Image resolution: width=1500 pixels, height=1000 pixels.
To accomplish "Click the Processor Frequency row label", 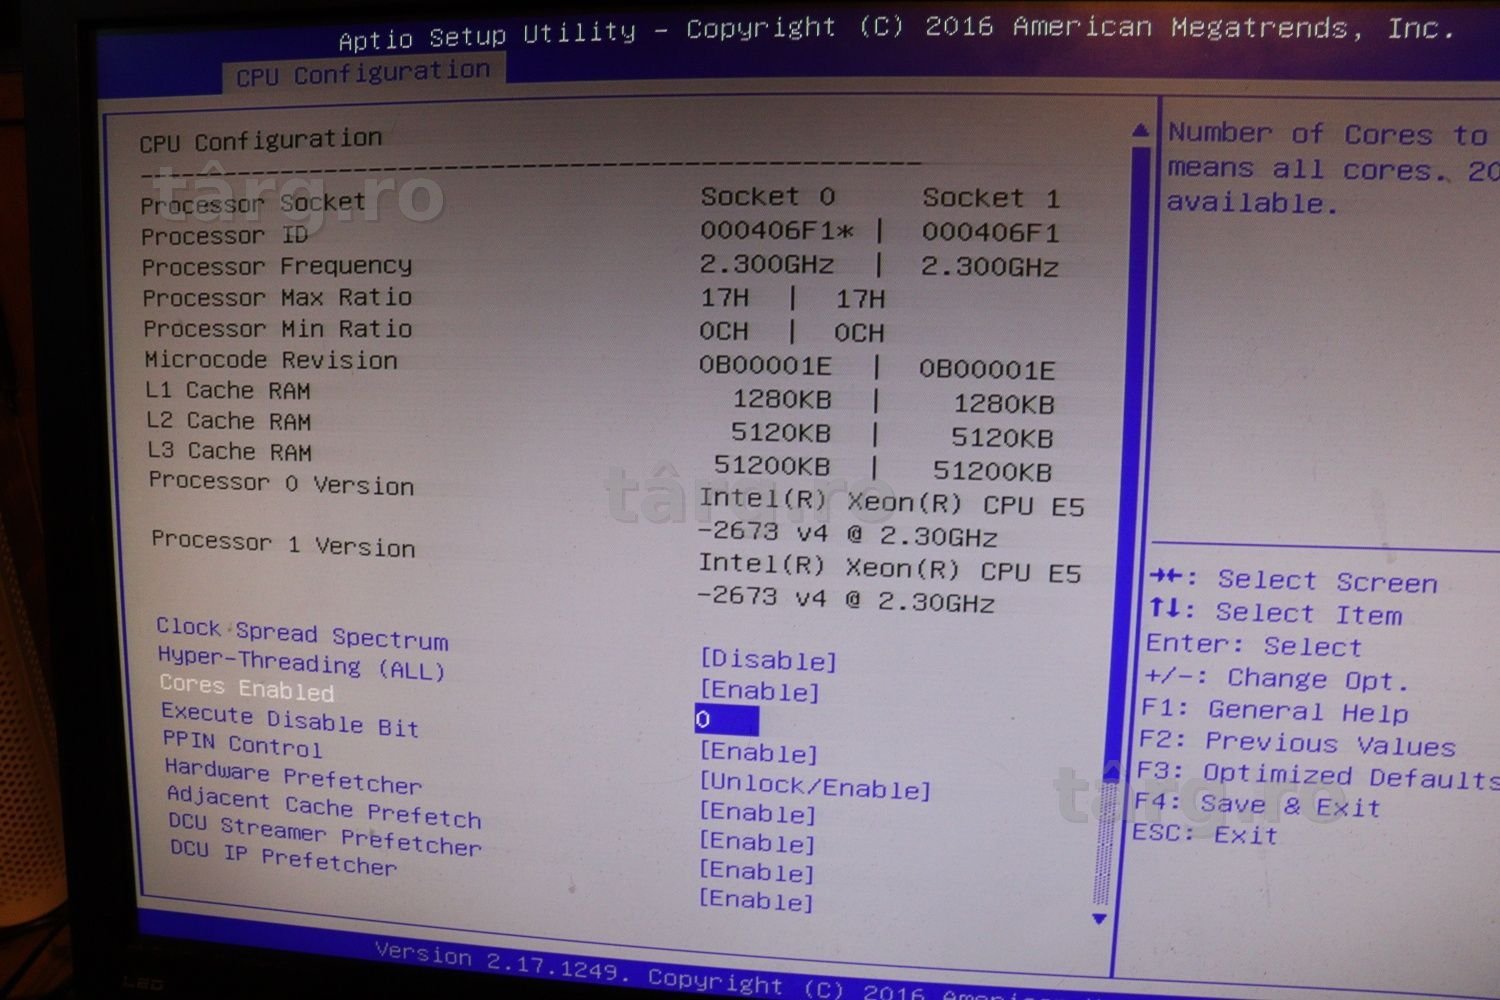I will pos(277,267).
